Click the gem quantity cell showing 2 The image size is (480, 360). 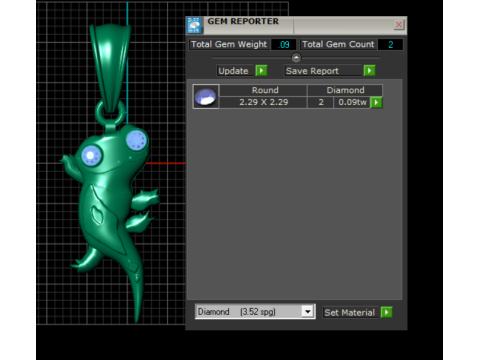click(321, 102)
